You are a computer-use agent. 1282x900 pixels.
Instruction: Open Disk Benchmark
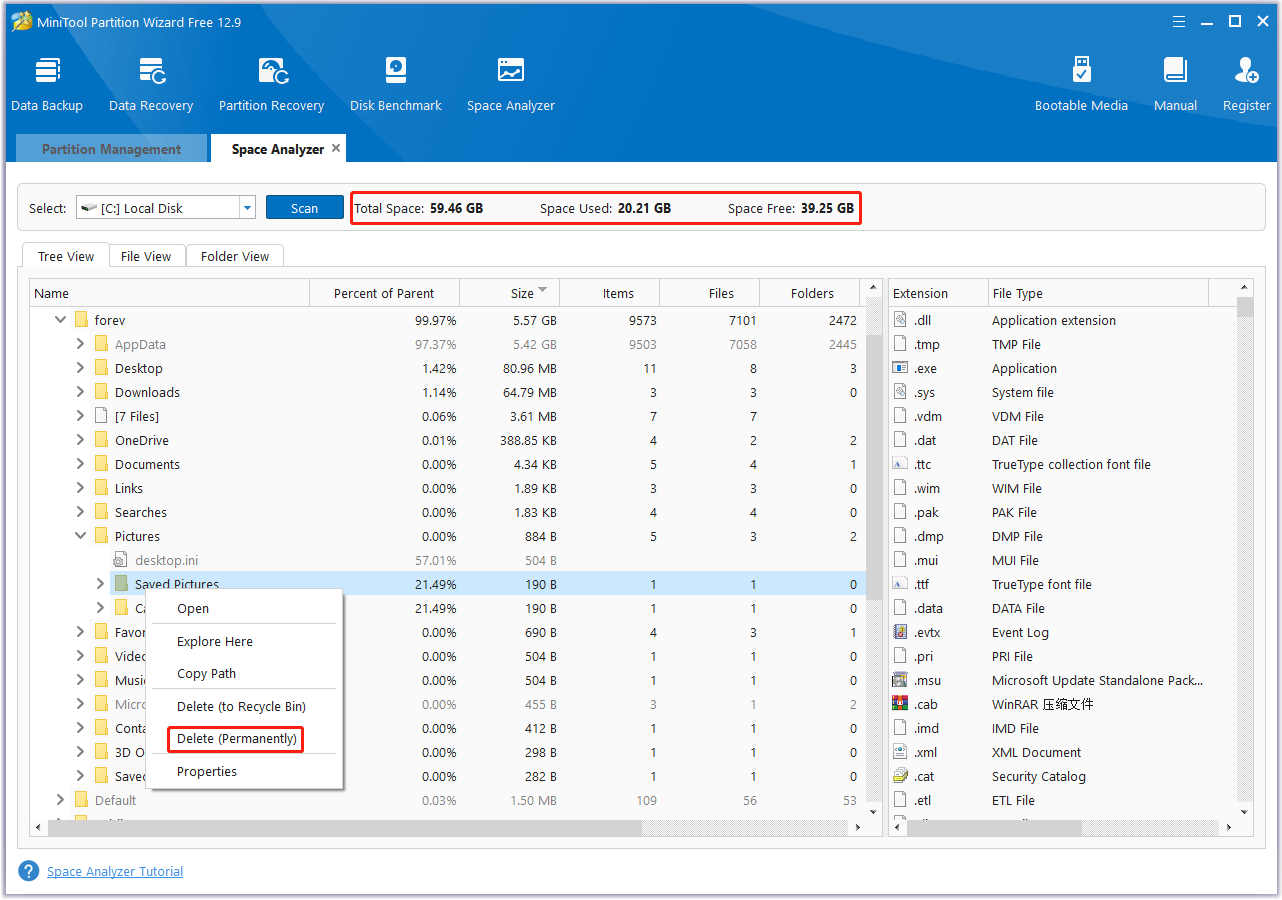[x=396, y=84]
